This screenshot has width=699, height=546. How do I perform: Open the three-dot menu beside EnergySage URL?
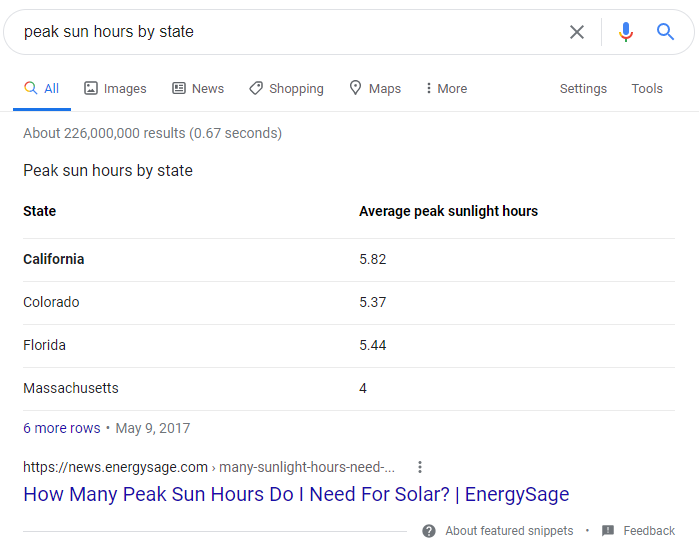pyautogui.click(x=420, y=467)
